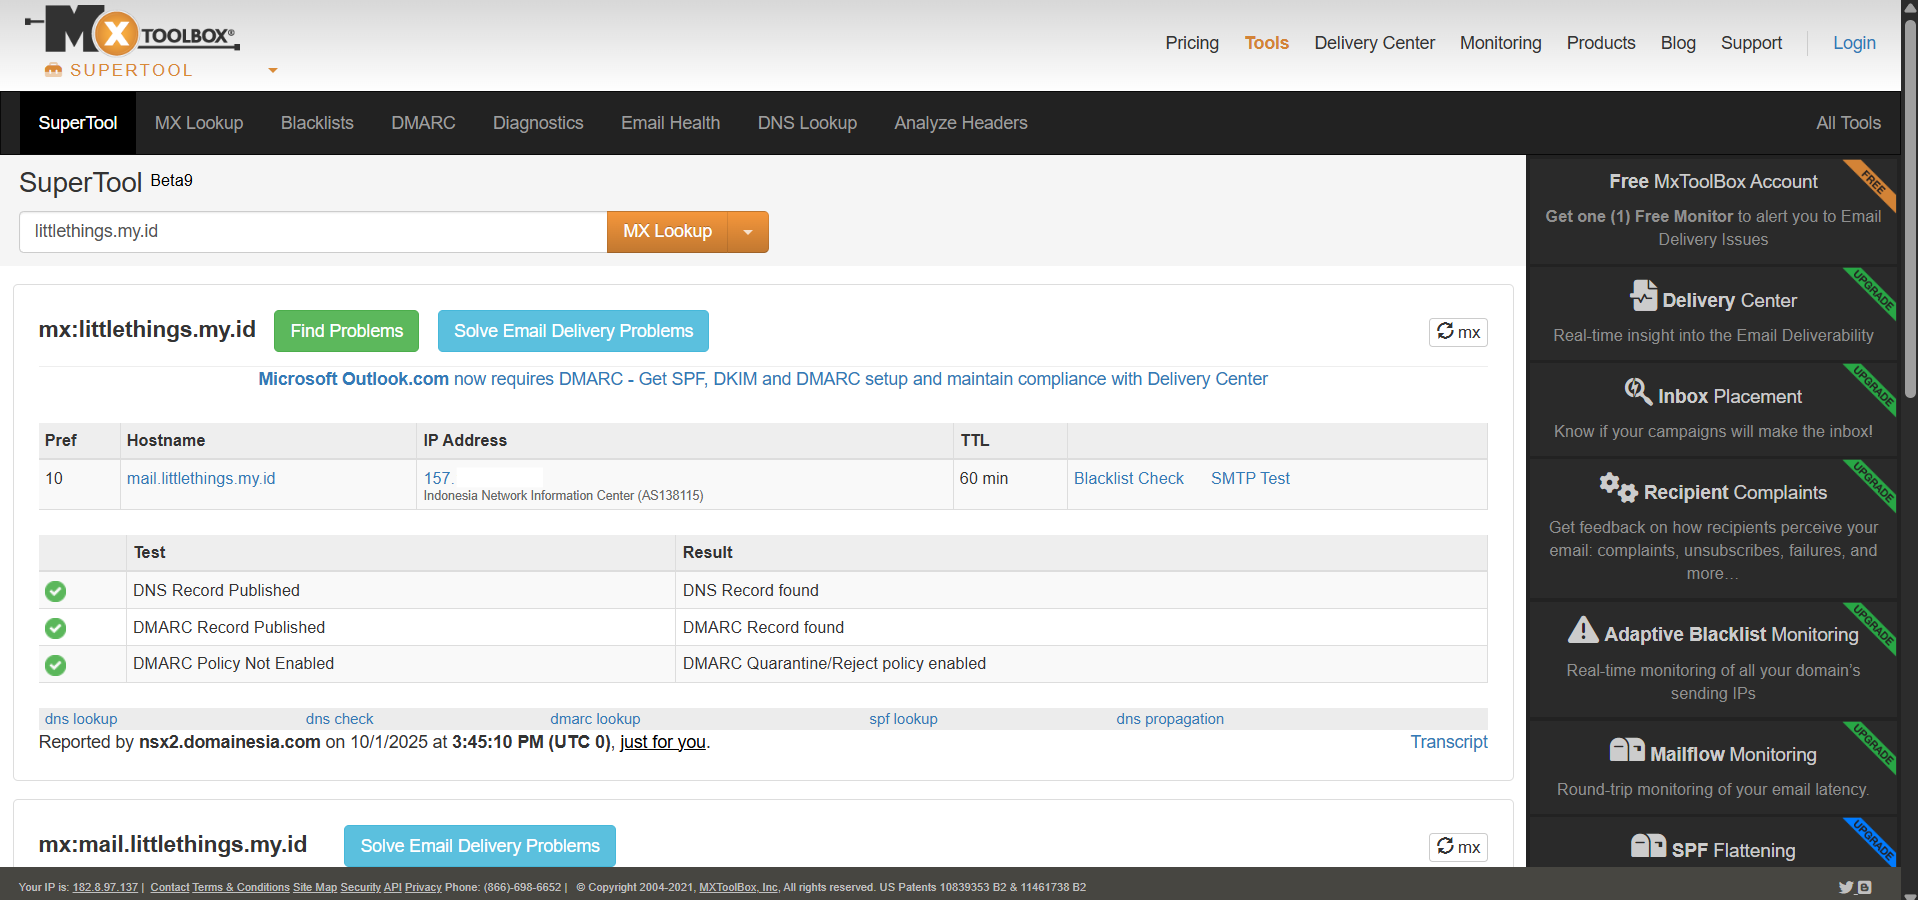Click the Adaptive Blacklist Monitoring warning icon
1918x900 pixels.
(x=1583, y=629)
